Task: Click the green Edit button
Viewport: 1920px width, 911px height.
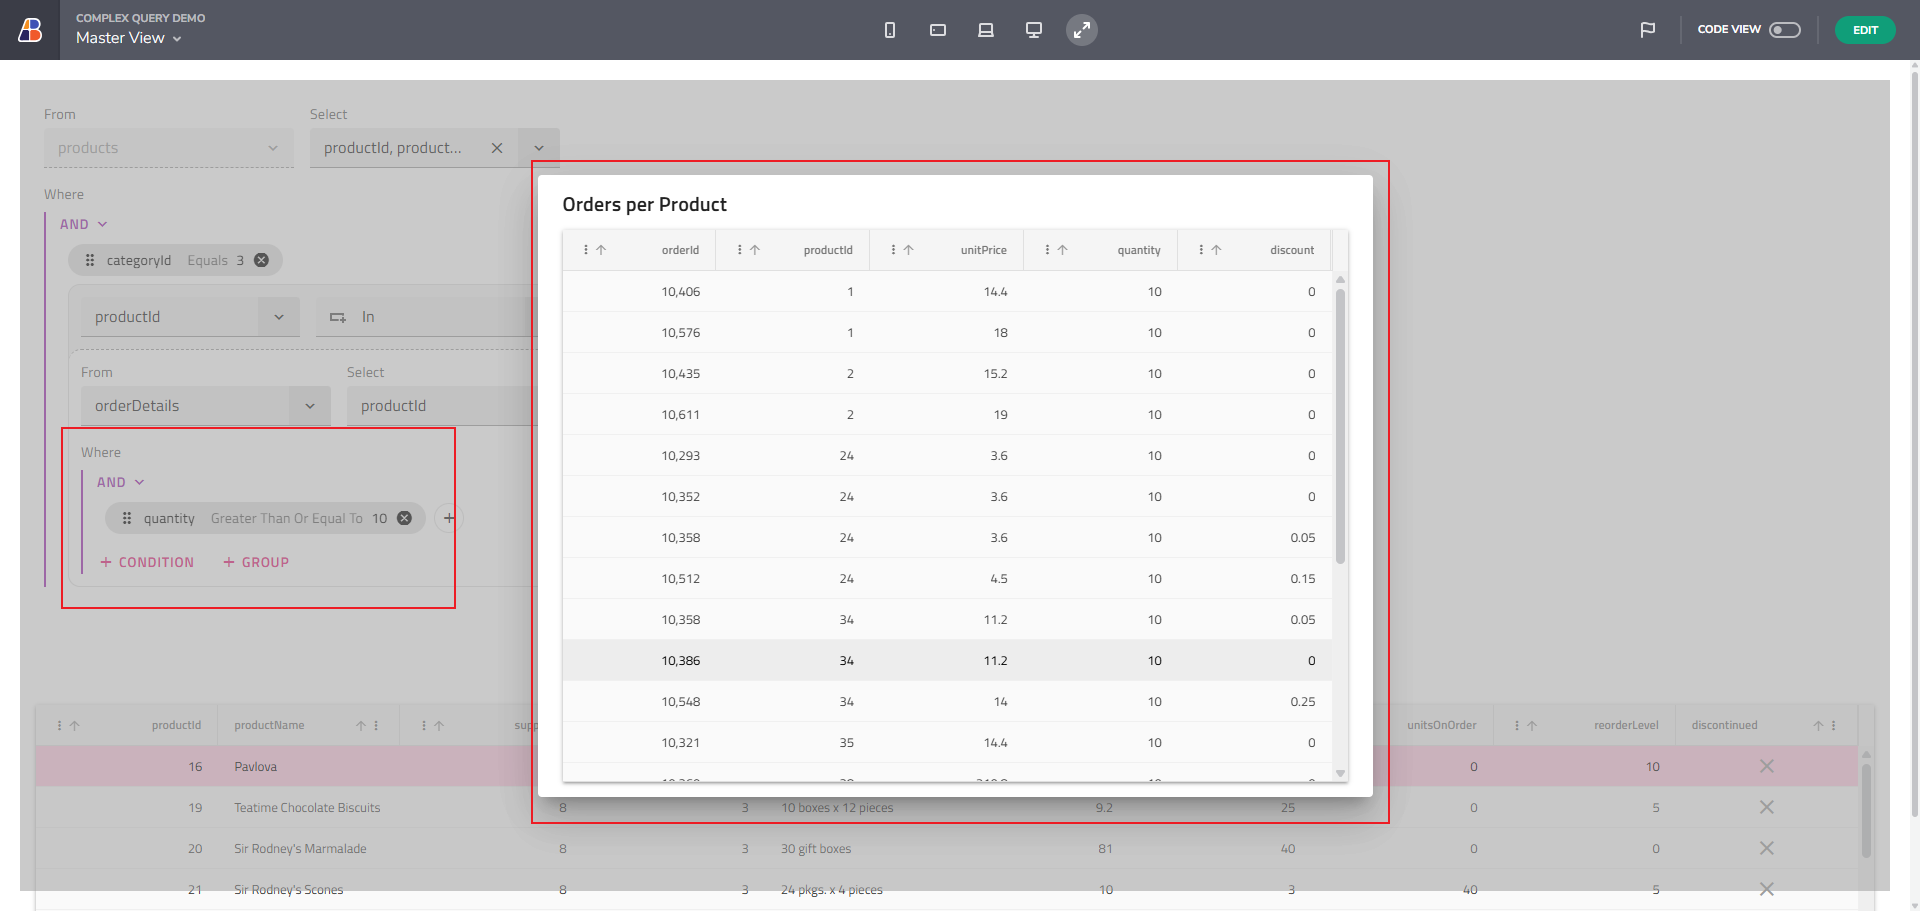Action: pos(1864,30)
